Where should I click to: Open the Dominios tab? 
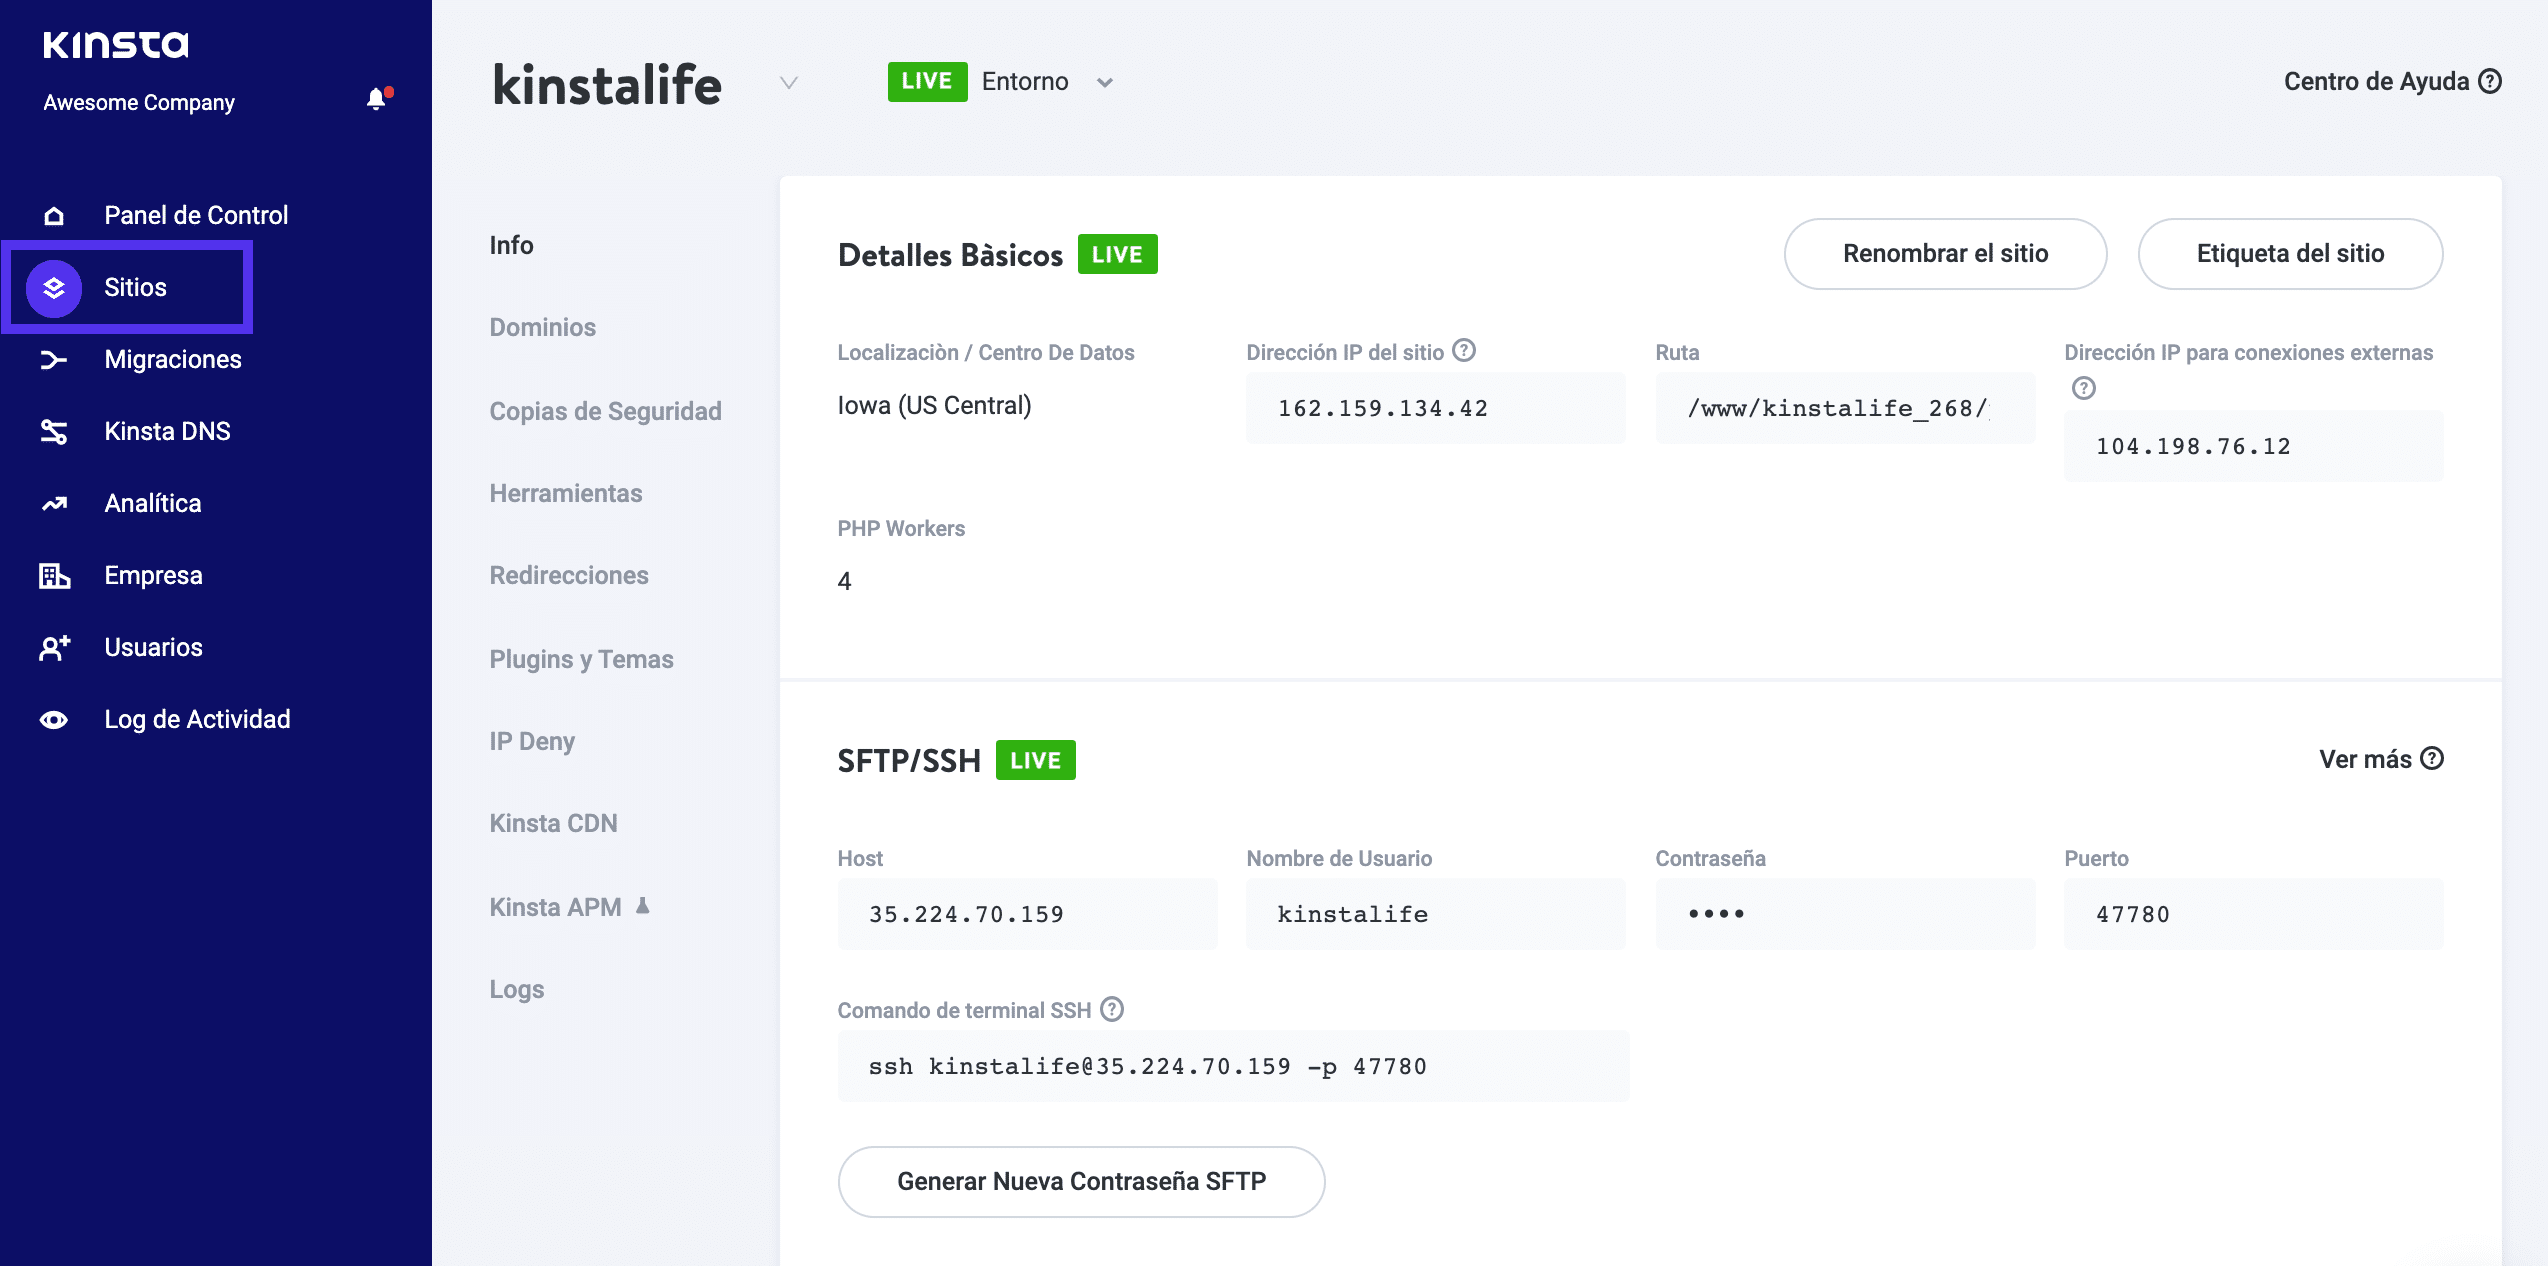point(542,328)
